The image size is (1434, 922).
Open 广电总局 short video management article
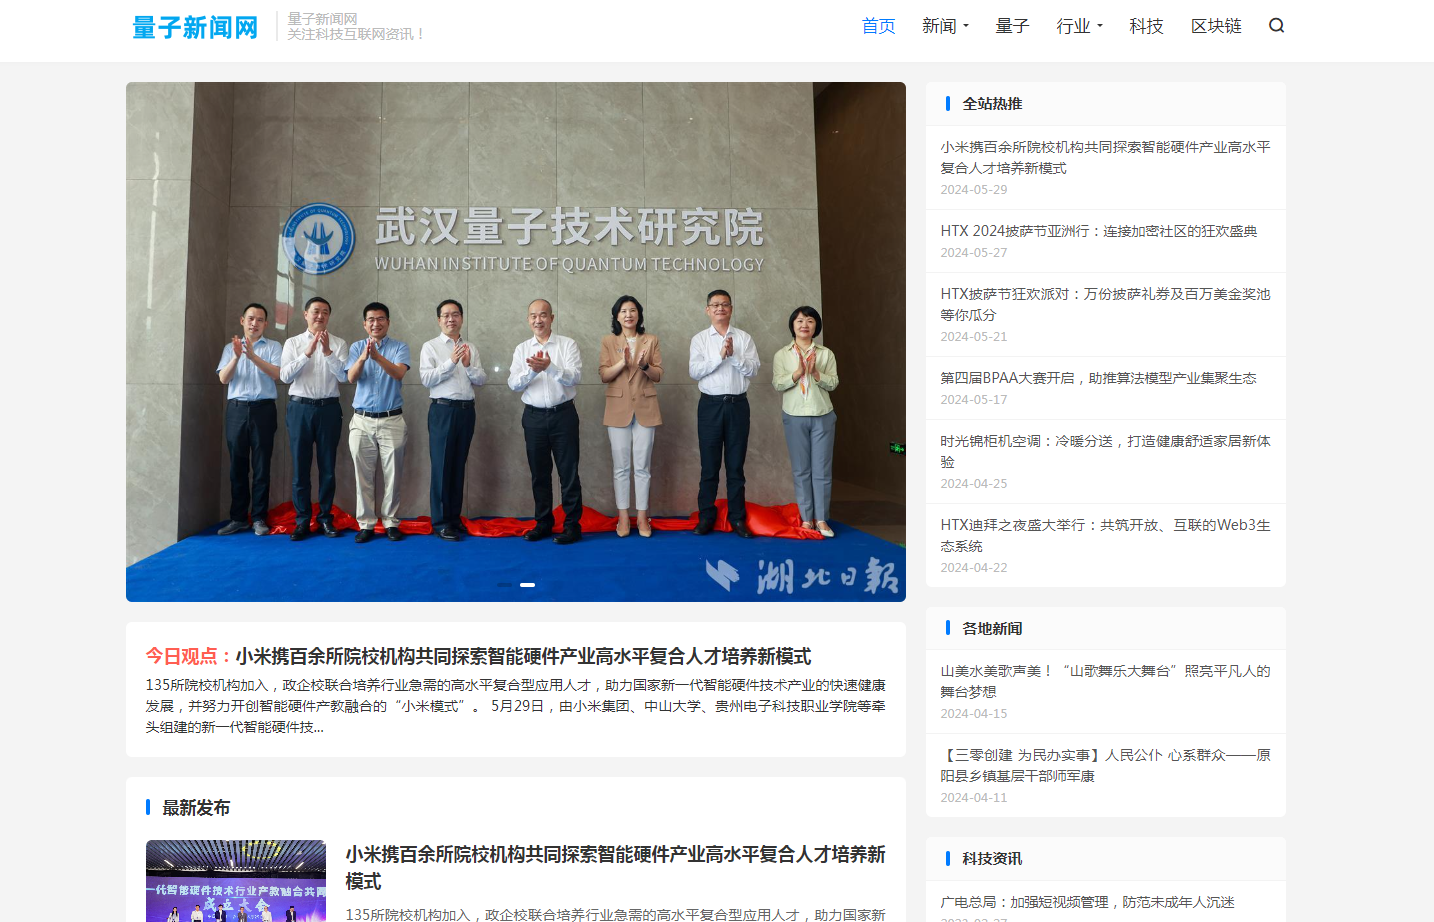[1087, 902]
